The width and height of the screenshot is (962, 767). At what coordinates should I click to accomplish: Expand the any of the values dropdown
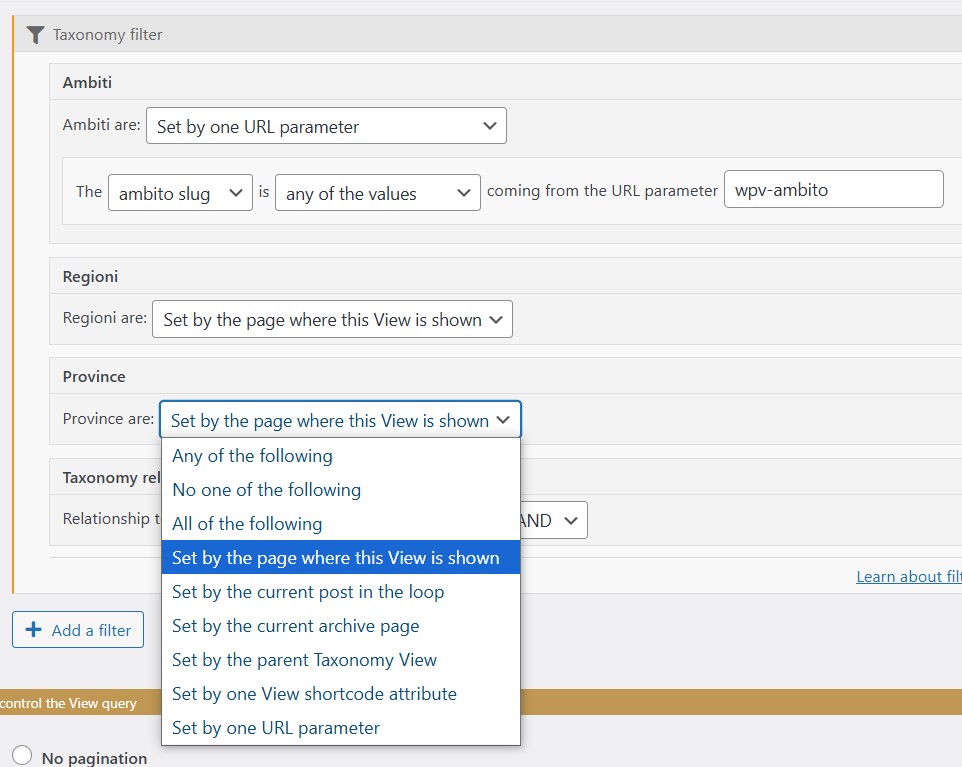(377, 193)
